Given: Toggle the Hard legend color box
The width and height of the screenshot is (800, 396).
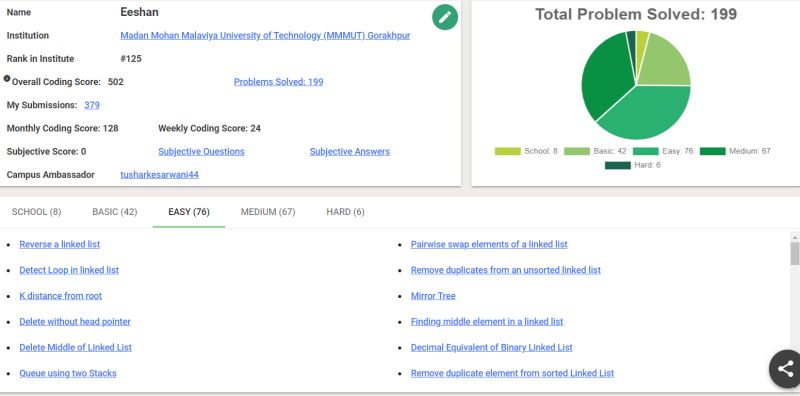Looking at the screenshot, I should (618, 165).
